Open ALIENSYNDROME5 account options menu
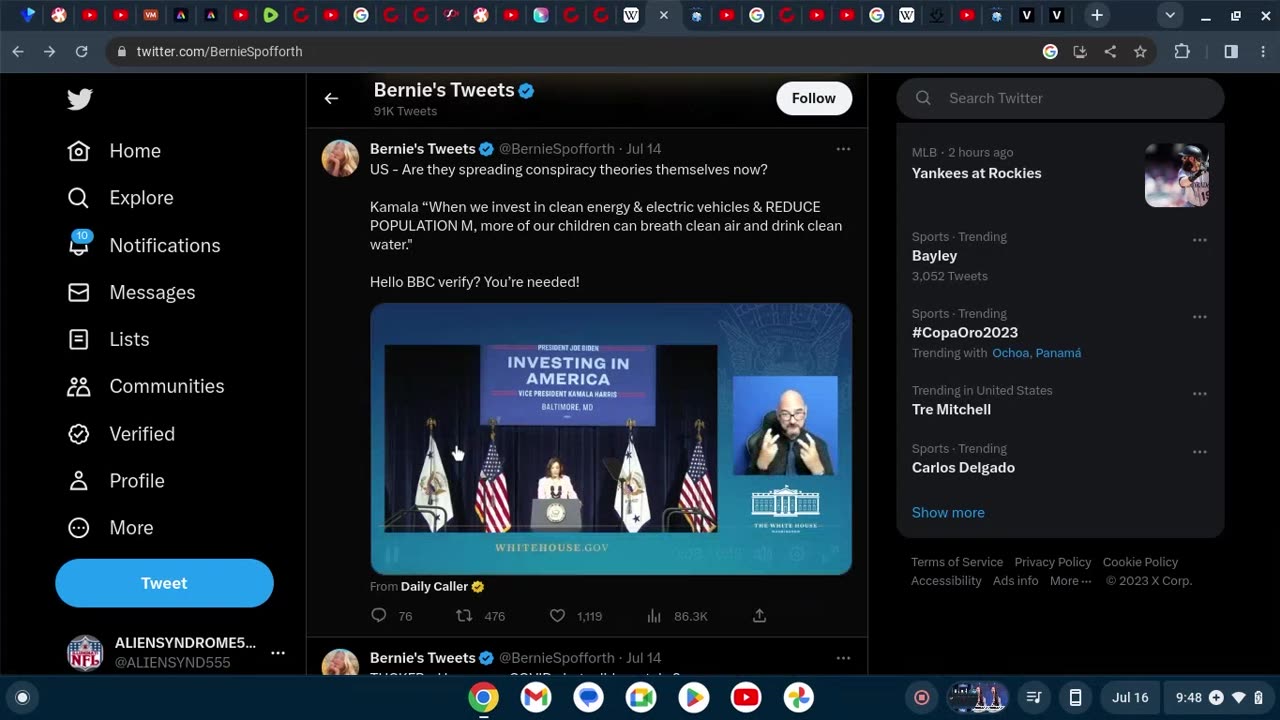This screenshot has width=1280, height=720. (278, 653)
